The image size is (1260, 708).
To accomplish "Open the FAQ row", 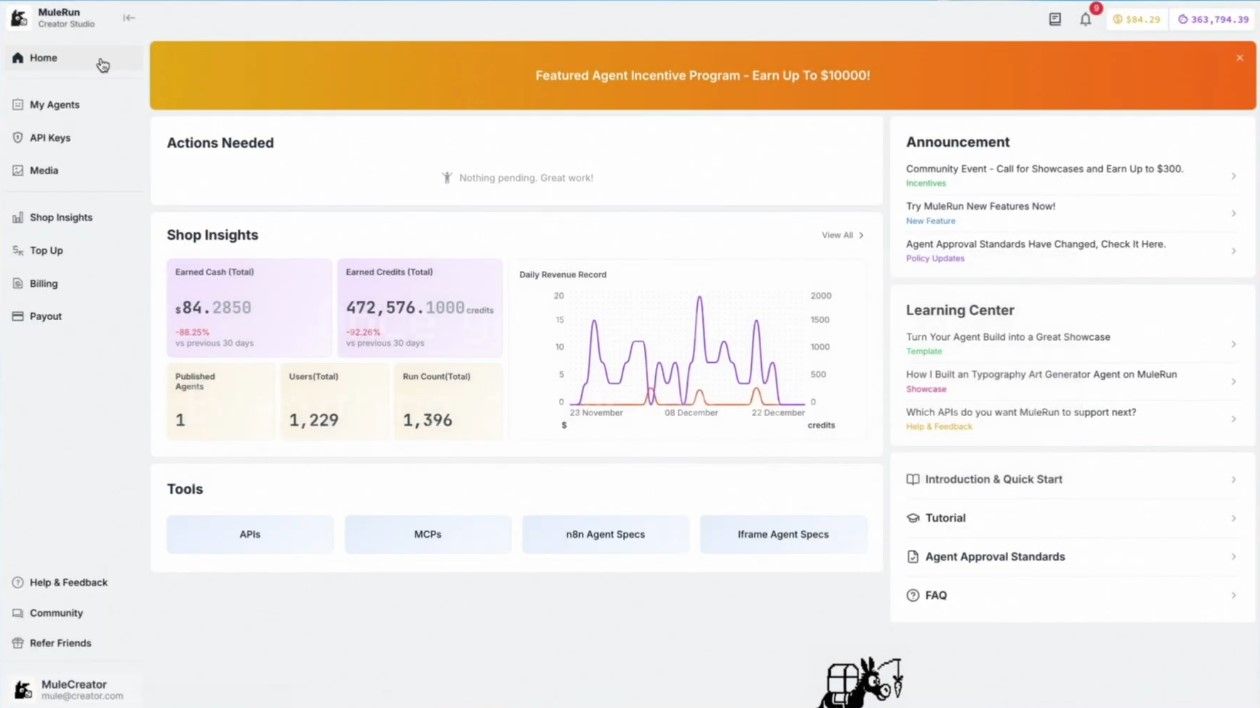I will [1072, 595].
